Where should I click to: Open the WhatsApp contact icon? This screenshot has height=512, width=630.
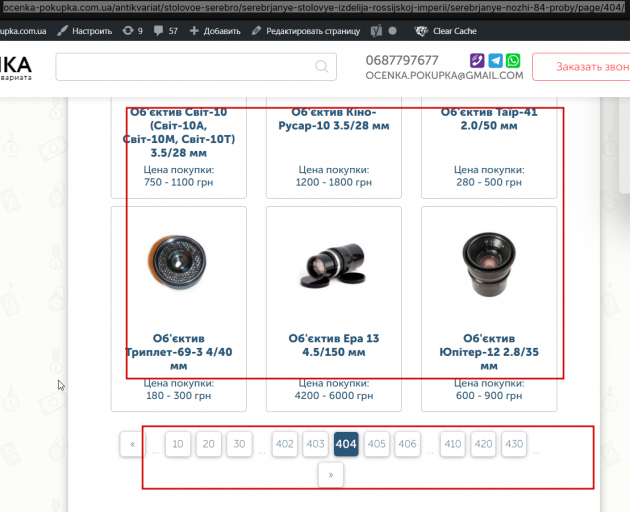click(513, 61)
